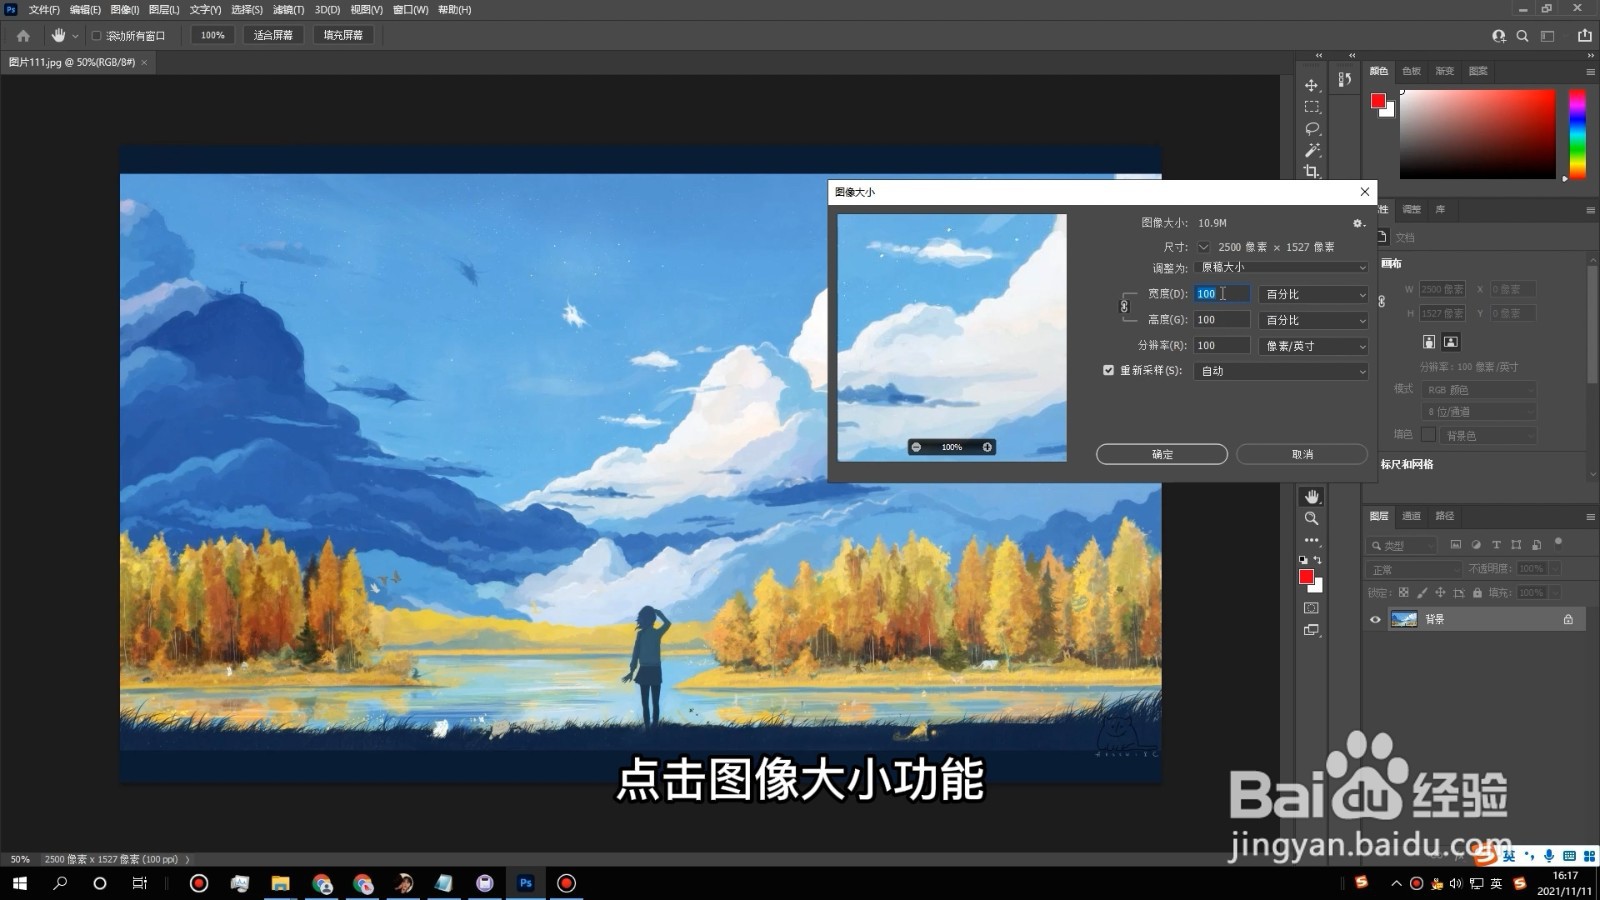Confirm Image Size with the OK button
This screenshot has width=1600, height=900.
pos(1162,454)
